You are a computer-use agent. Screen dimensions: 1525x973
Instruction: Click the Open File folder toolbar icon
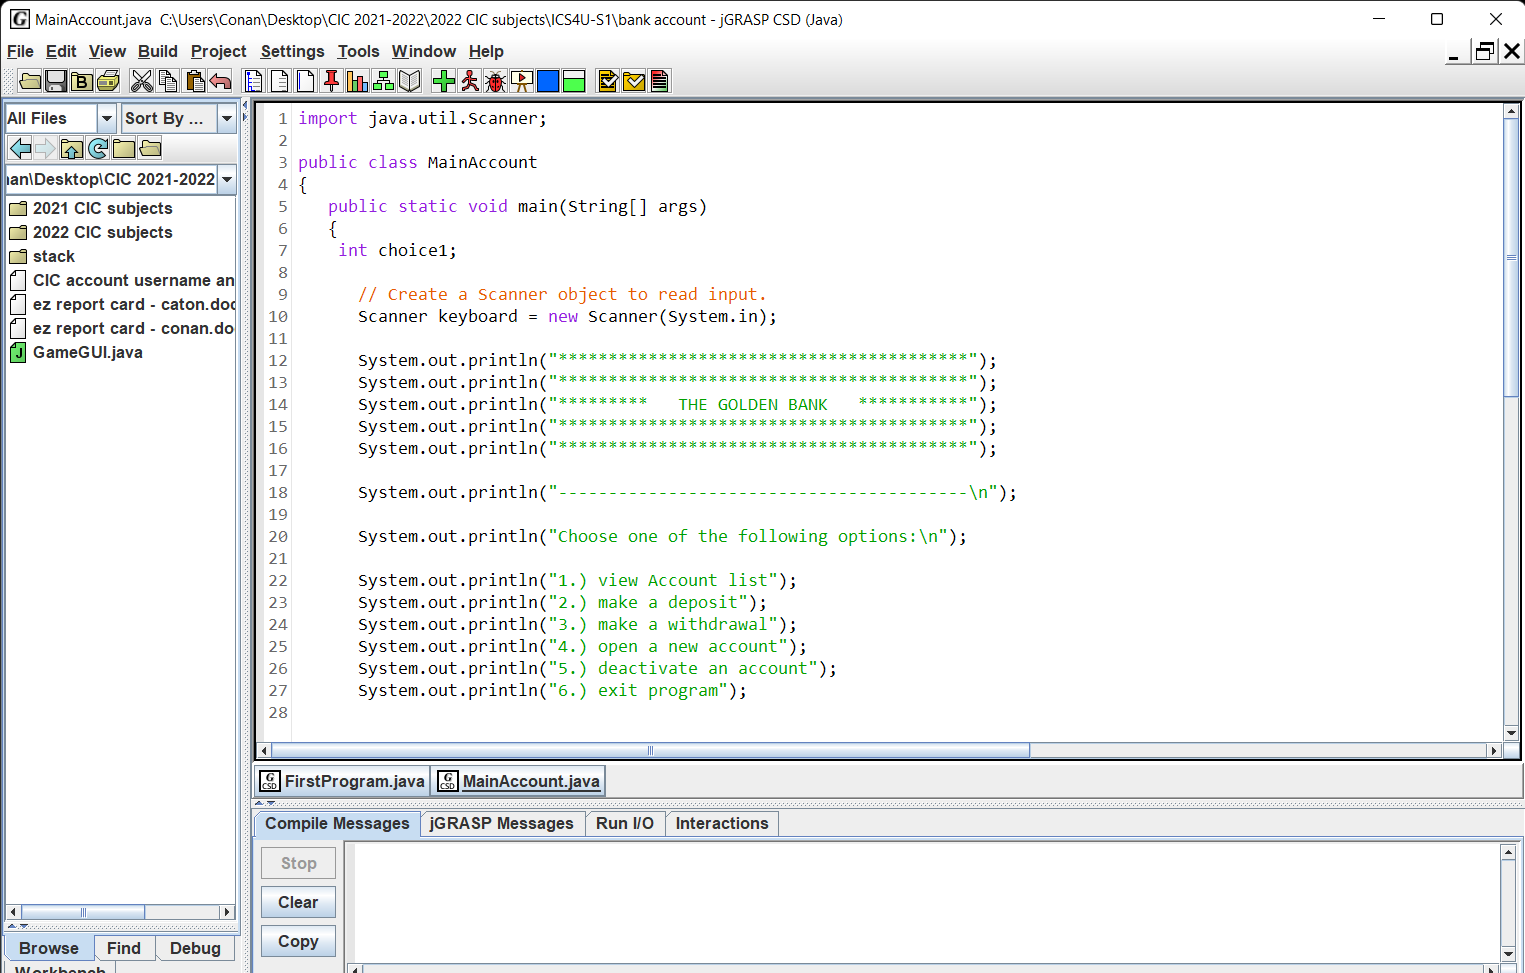pos(30,81)
